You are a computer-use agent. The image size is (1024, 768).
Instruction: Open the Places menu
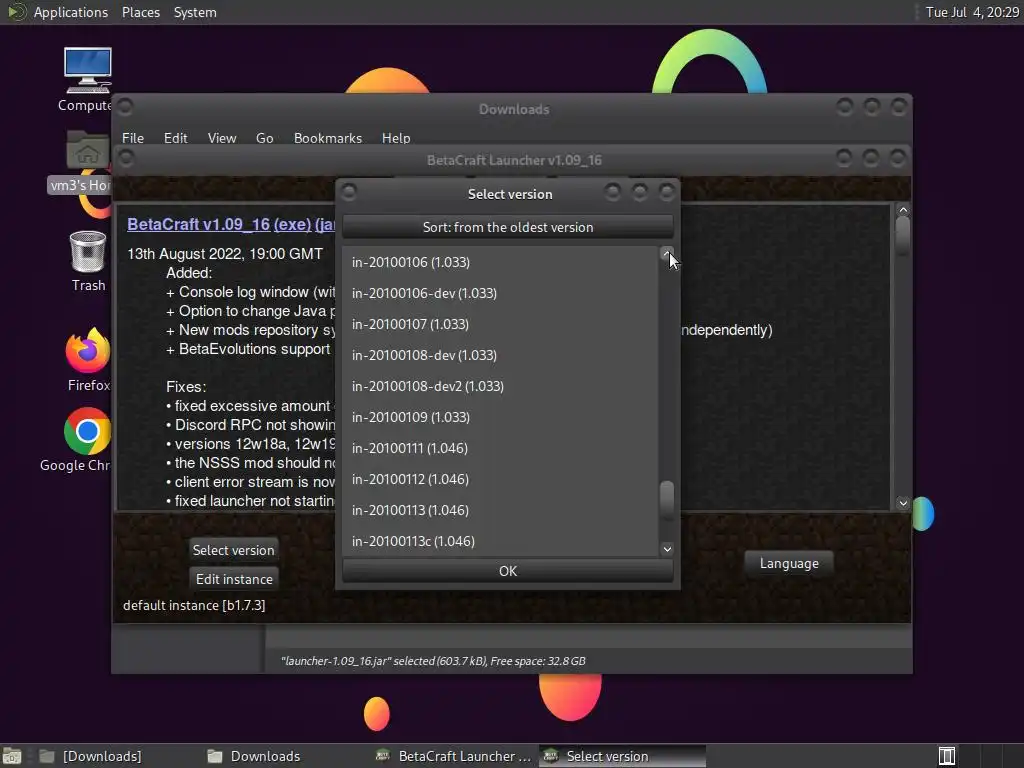click(x=140, y=12)
